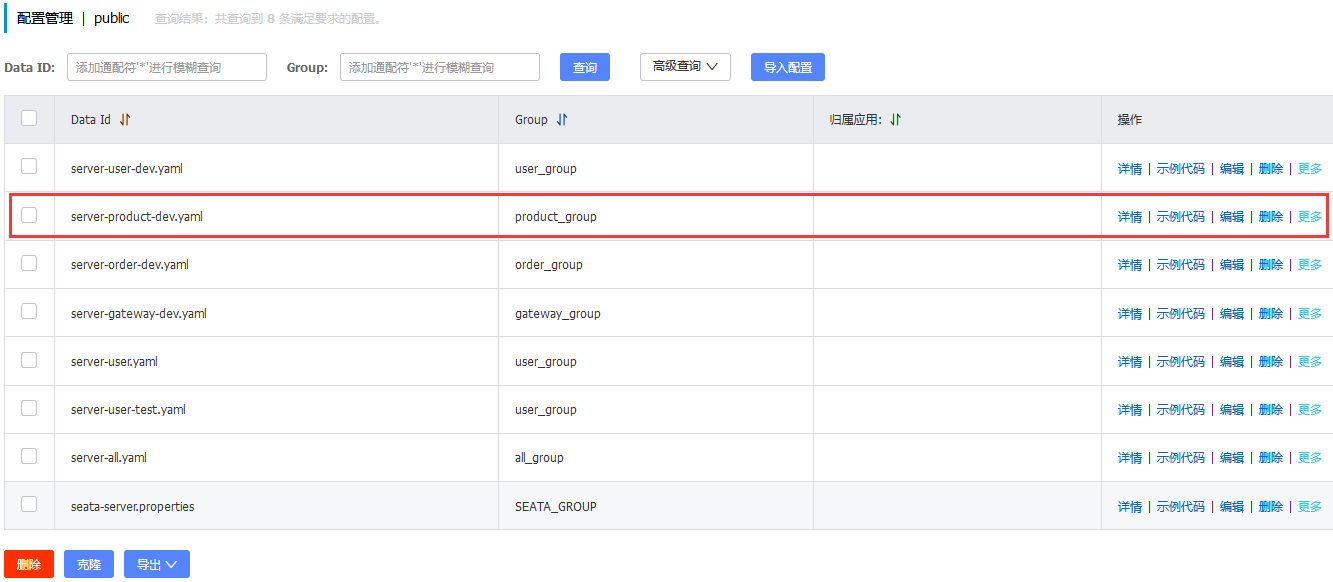This screenshot has width=1333, height=582.
Task: Tick the checkbox for server-user-dev.yaml
Action: [x=29, y=167]
